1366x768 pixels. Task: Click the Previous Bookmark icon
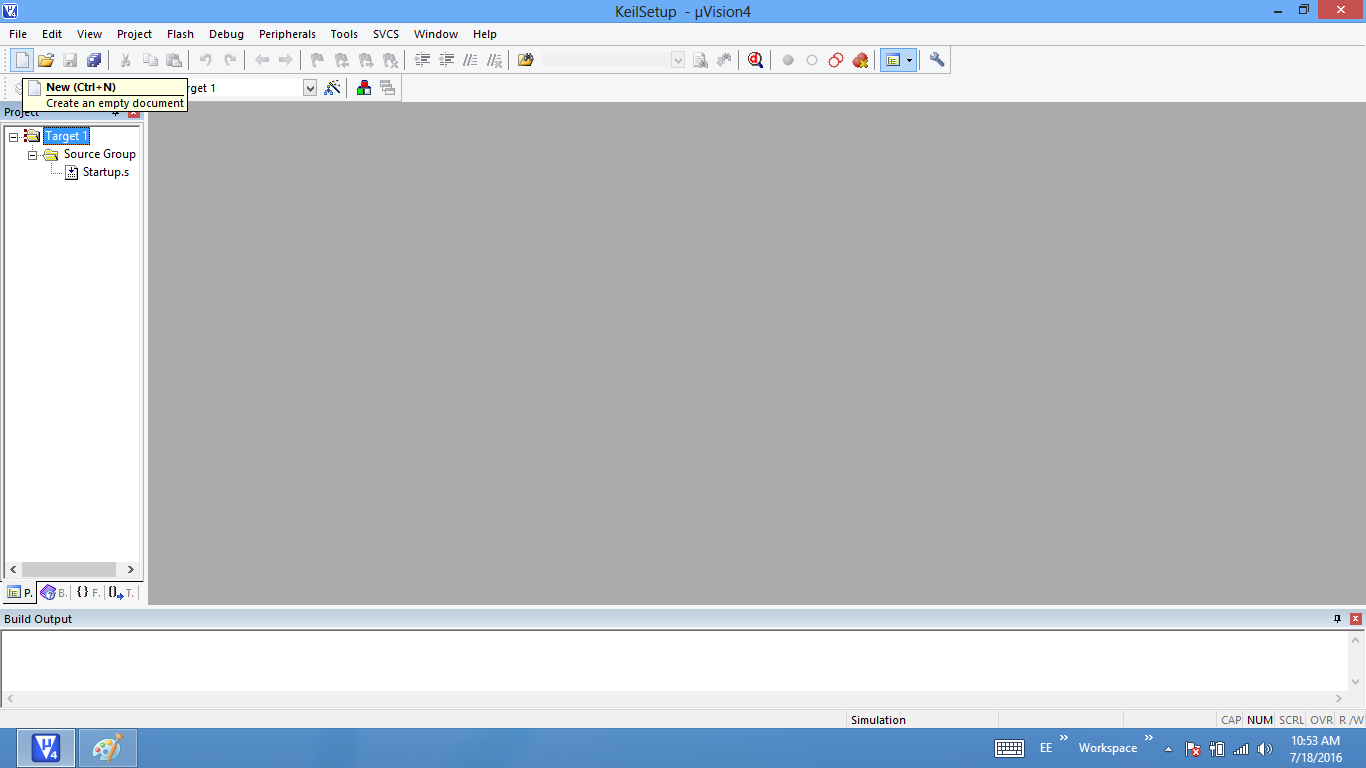pos(342,60)
